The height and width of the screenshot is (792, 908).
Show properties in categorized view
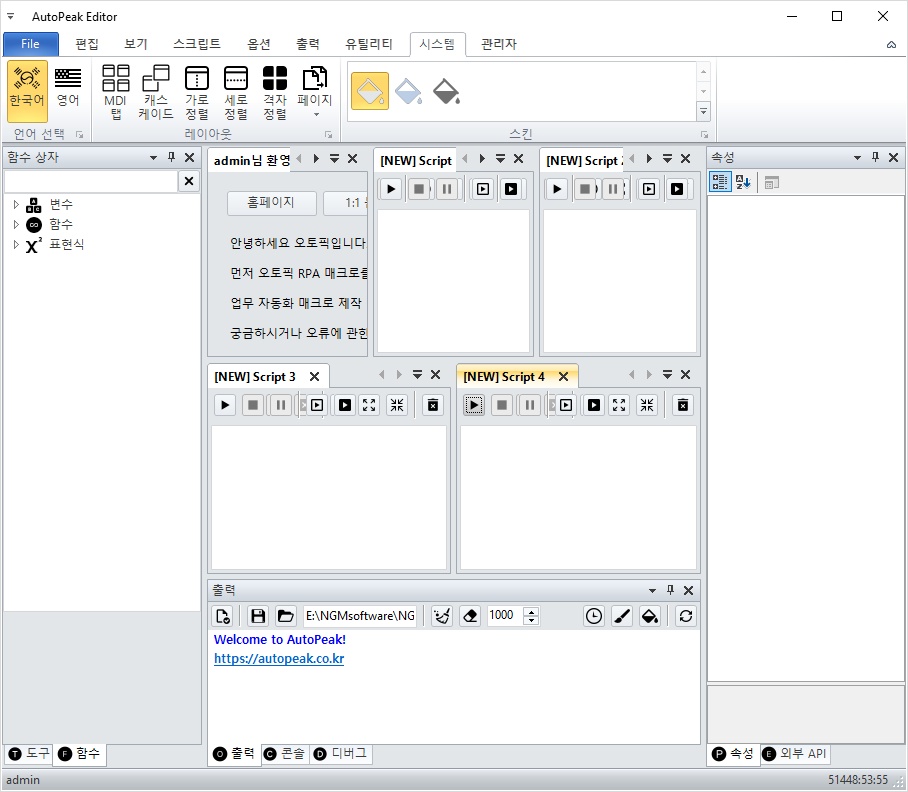click(x=720, y=182)
